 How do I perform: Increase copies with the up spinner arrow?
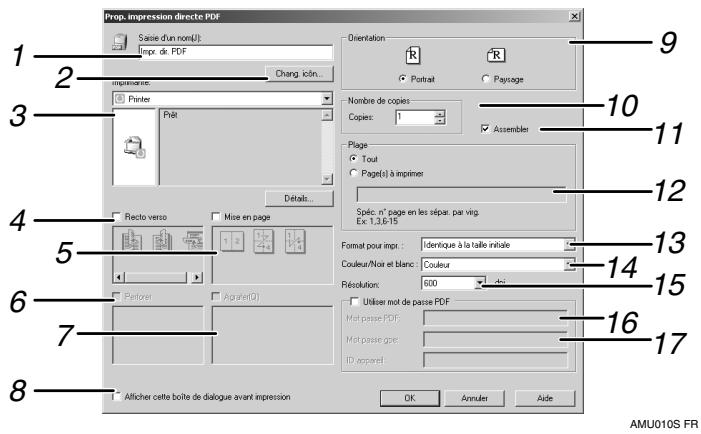click(x=440, y=114)
